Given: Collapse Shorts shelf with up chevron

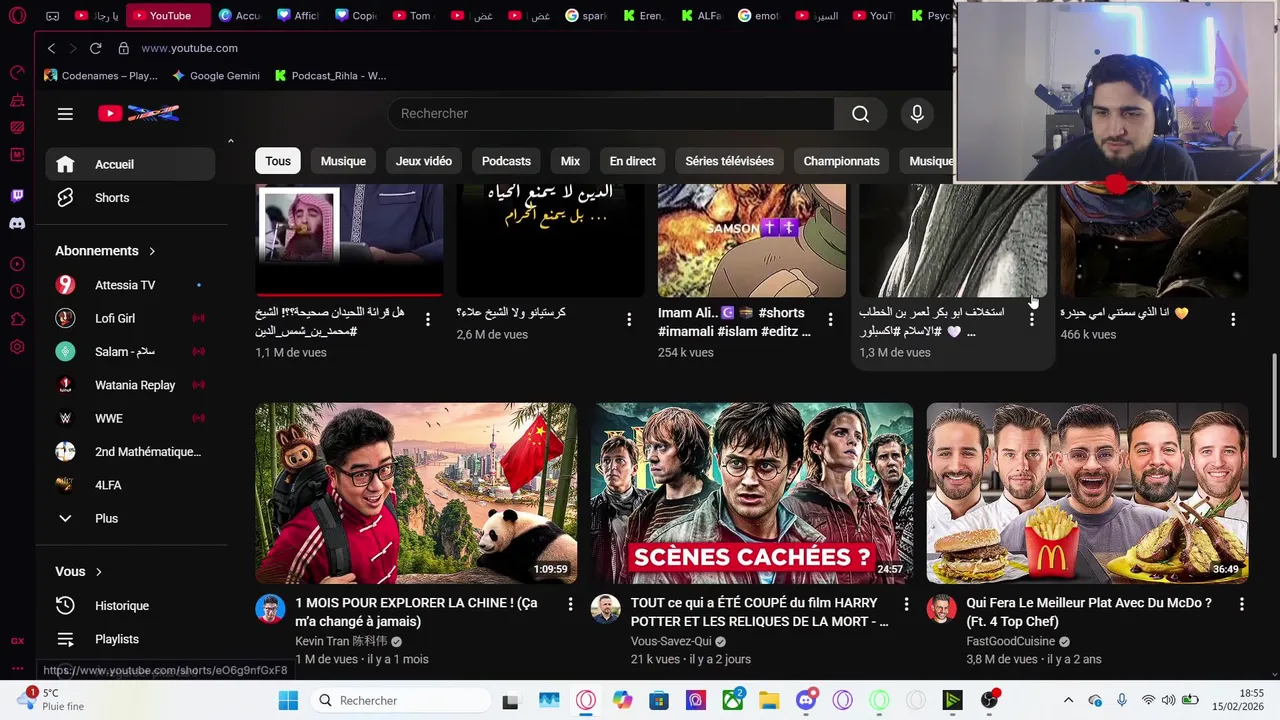Looking at the screenshot, I should pos(230,141).
